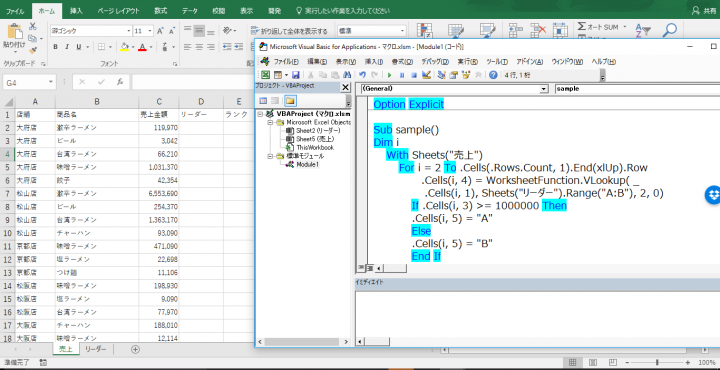Apply yellow fill color bucket
Screen dimensions: 720x370
124,47
